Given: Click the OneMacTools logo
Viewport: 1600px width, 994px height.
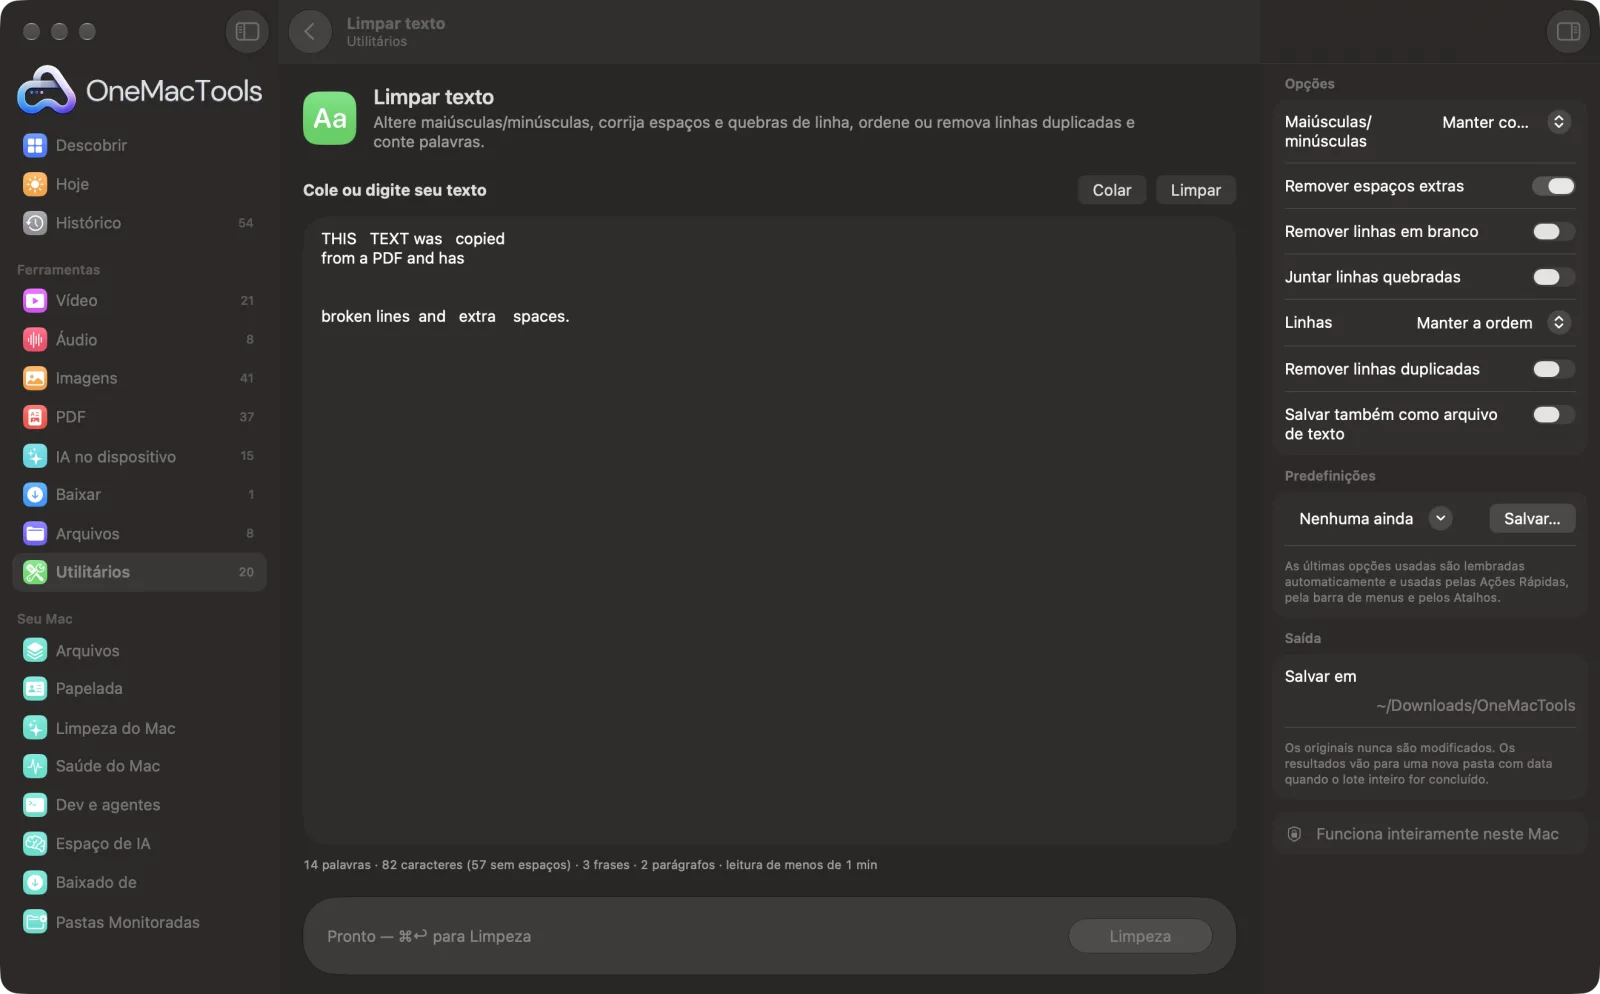Looking at the screenshot, I should pyautogui.click(x=140, y=91).
